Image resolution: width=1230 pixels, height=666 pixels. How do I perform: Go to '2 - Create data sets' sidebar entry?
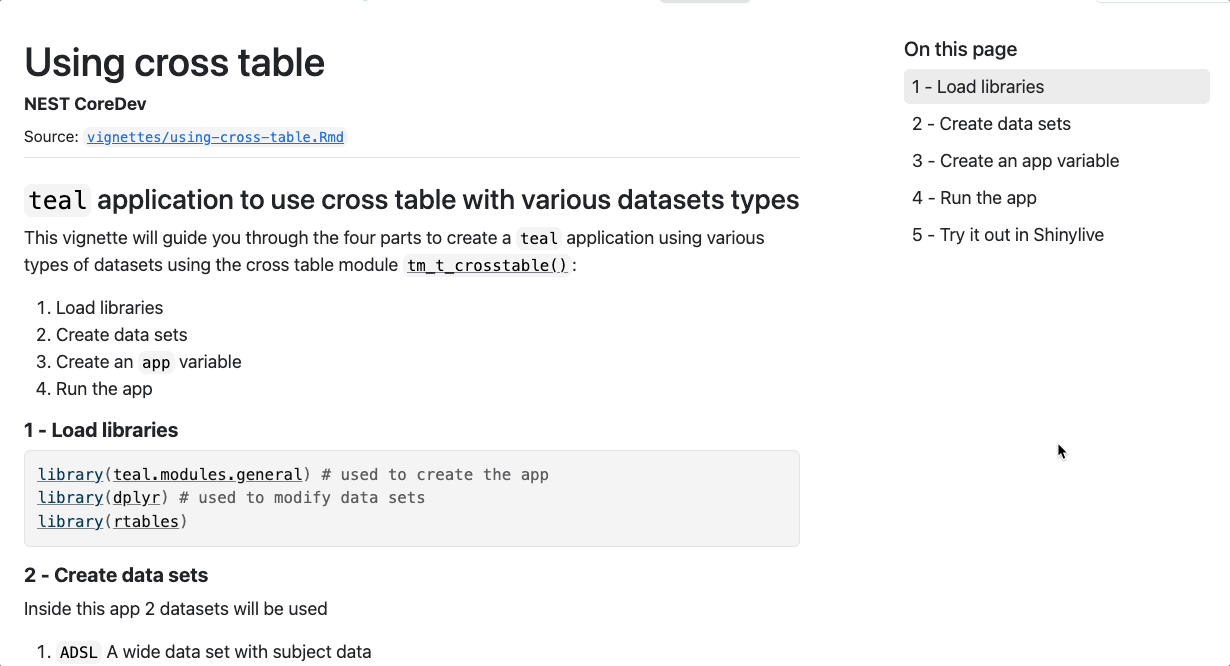(991, 124)
